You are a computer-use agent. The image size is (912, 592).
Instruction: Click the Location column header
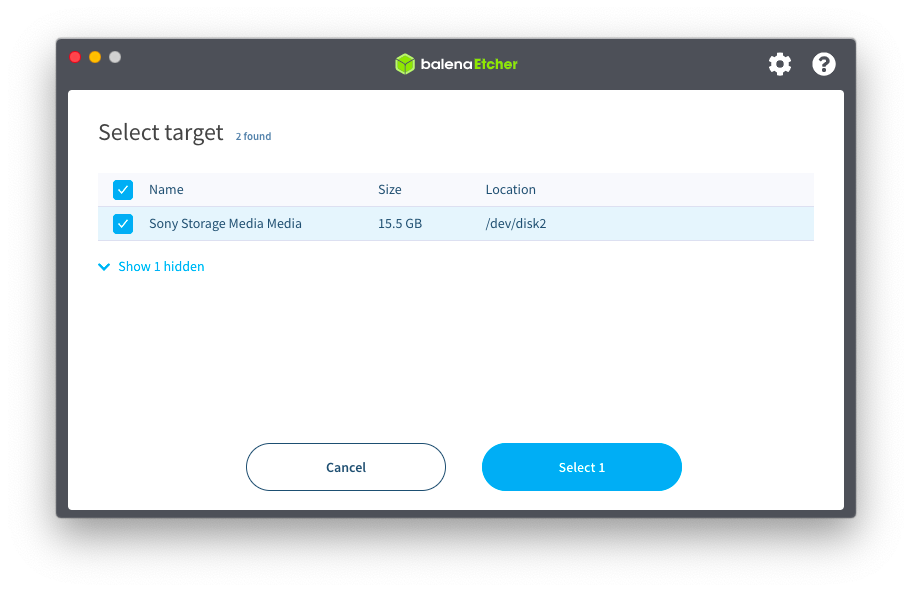(511, 190)
